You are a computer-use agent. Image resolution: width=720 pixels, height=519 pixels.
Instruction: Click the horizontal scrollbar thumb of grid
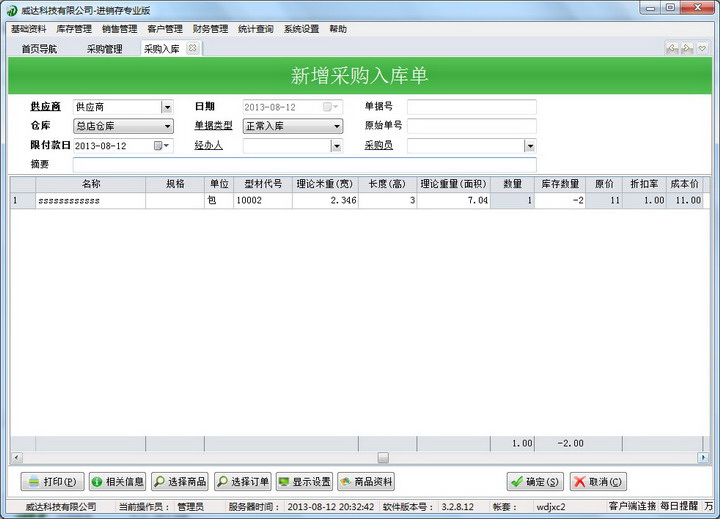pos(383,457)
